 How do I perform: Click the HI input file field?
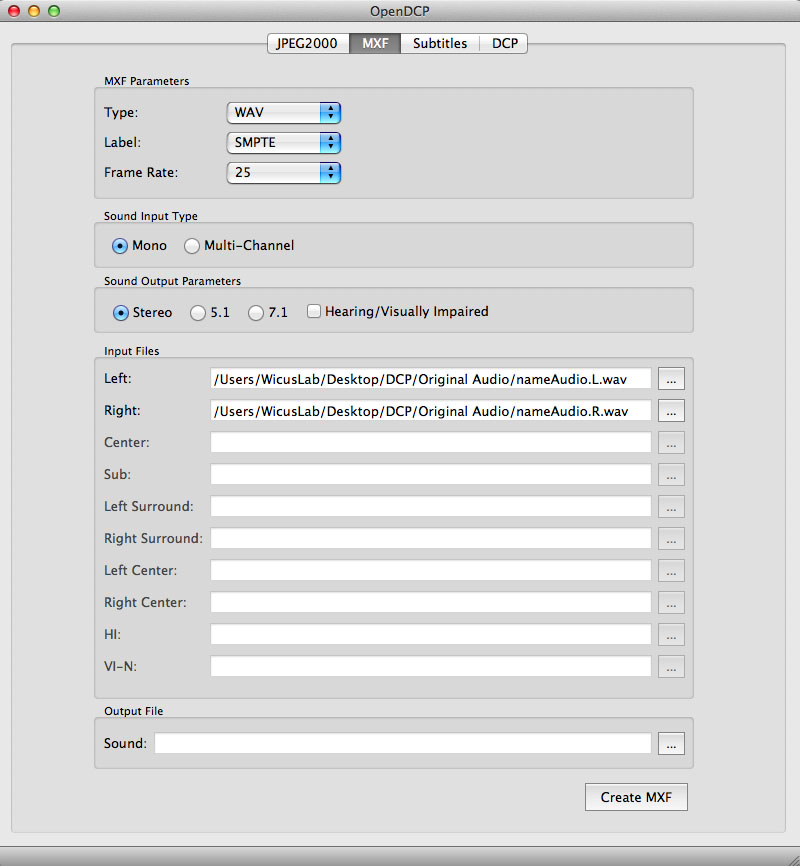pyautogui.click(x=430, y=635)
